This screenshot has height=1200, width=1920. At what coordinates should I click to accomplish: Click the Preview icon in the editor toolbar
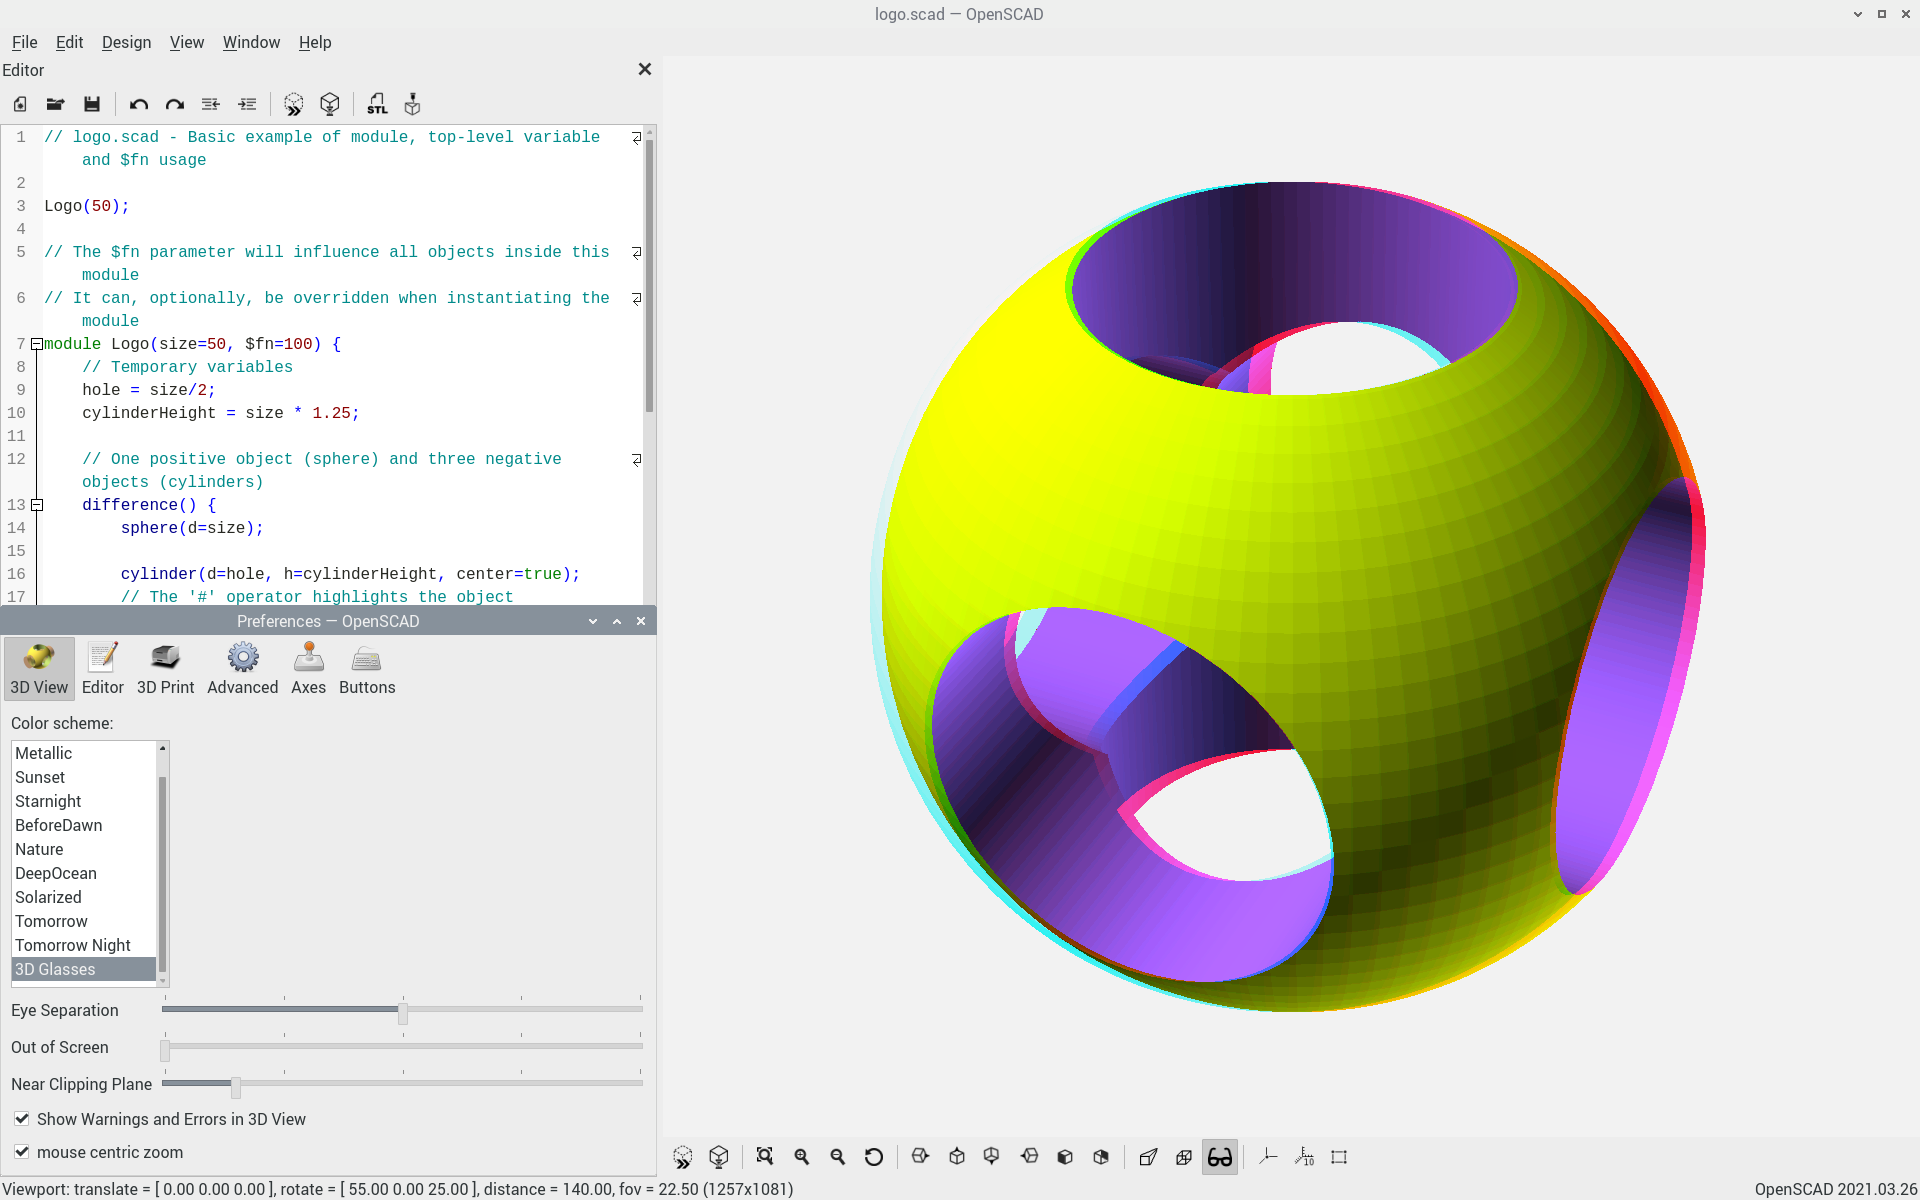(x=293, y=104)
